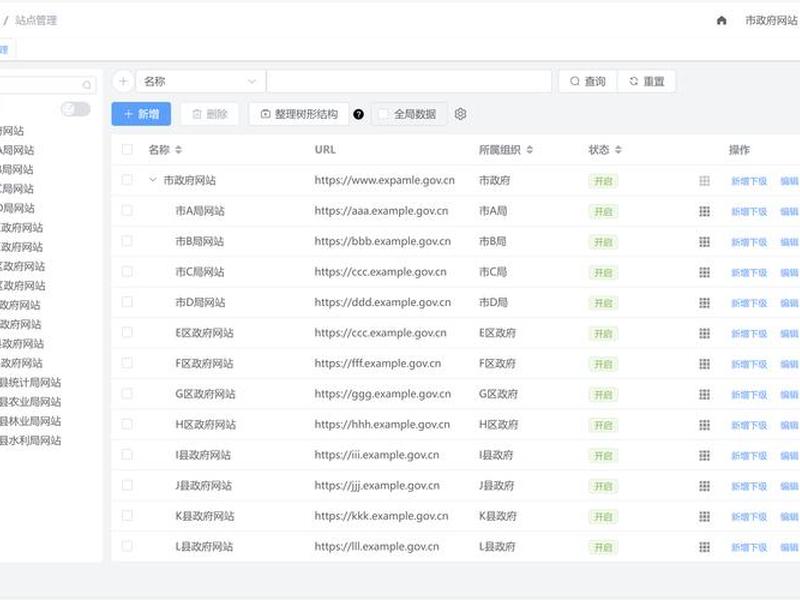Click the 删除 button
Image resolution: width=800 pixels, height=600 pixels.
point(210,114)
